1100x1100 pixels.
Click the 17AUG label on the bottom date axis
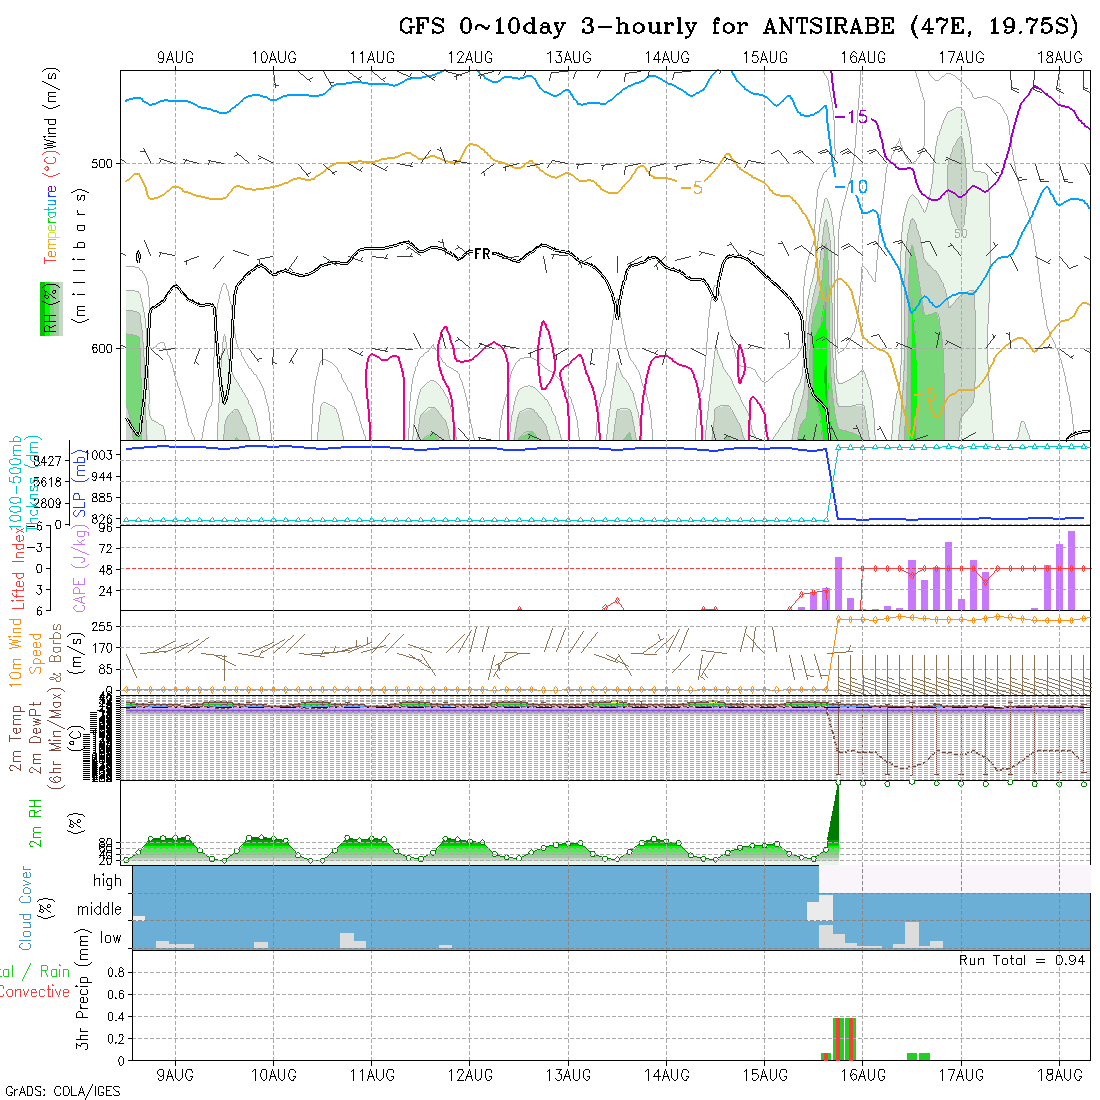click(x=962, y=1075)
